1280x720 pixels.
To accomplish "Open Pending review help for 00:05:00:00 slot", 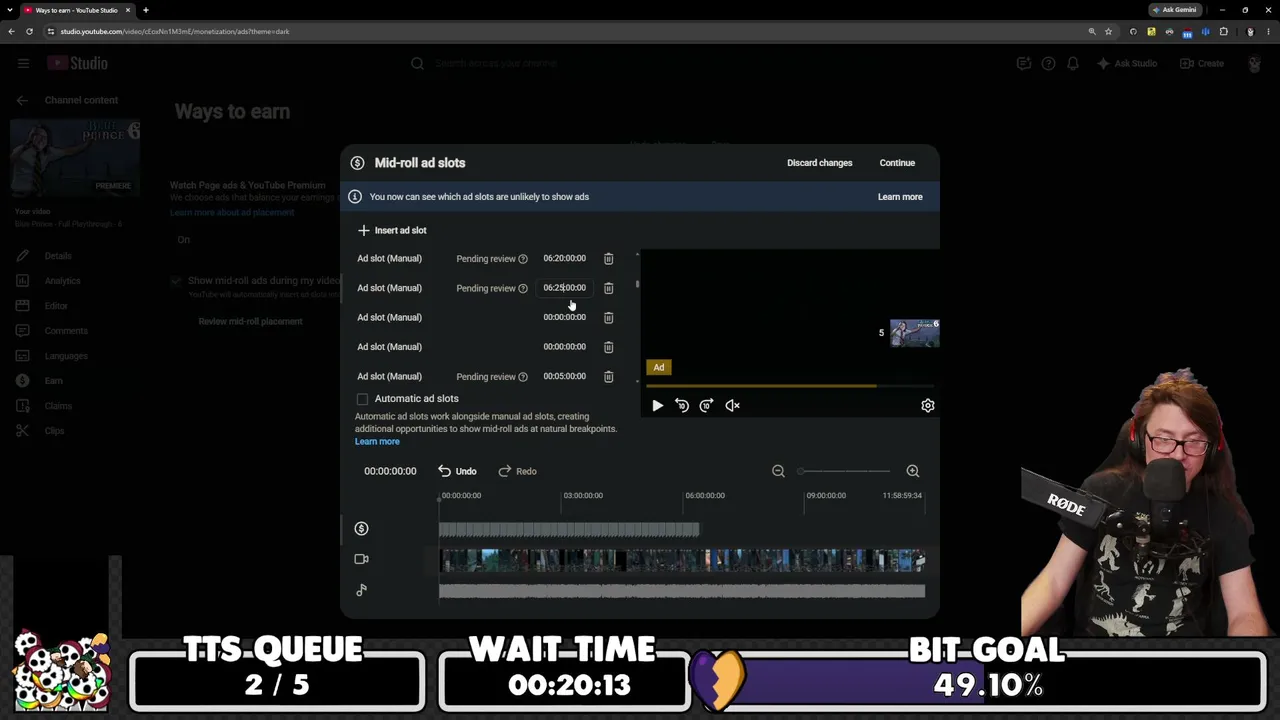I will (522, 377).
